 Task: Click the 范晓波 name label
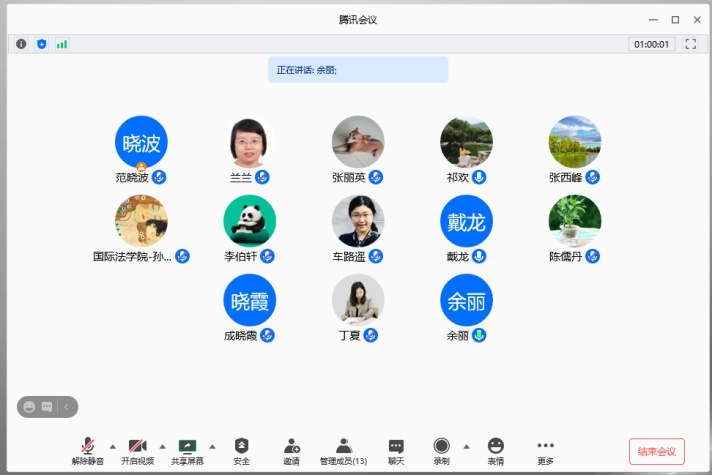pos(132,177)
